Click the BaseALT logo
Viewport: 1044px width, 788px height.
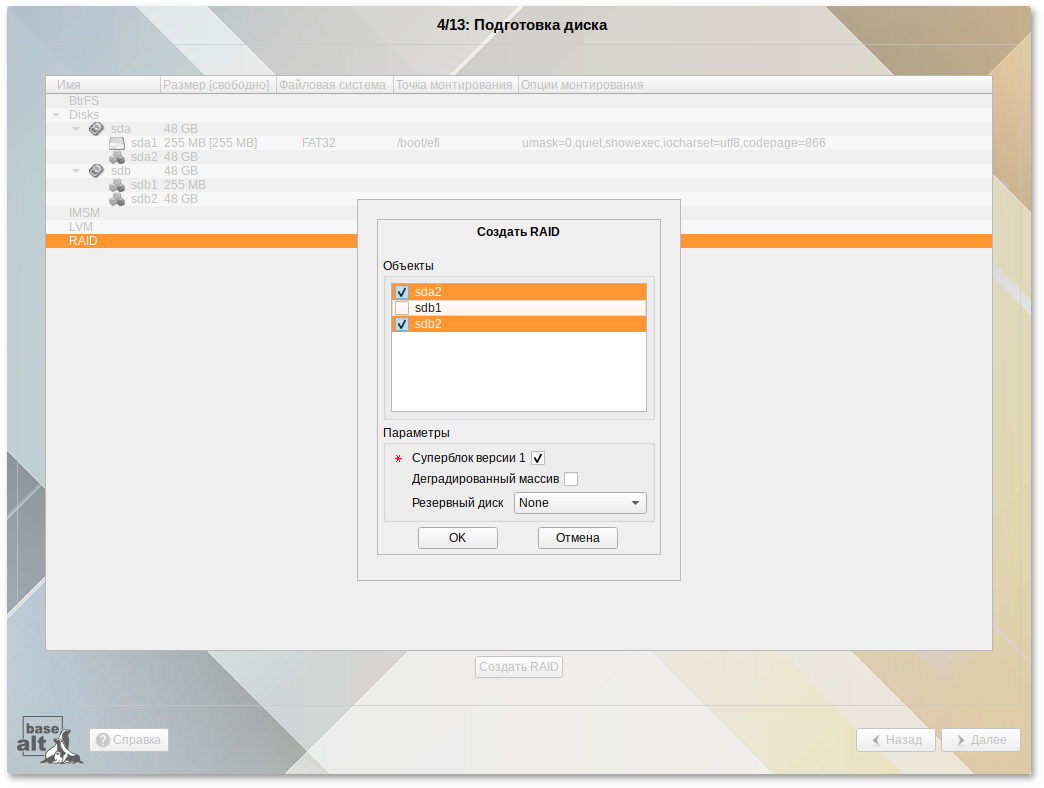pos(49,740)
